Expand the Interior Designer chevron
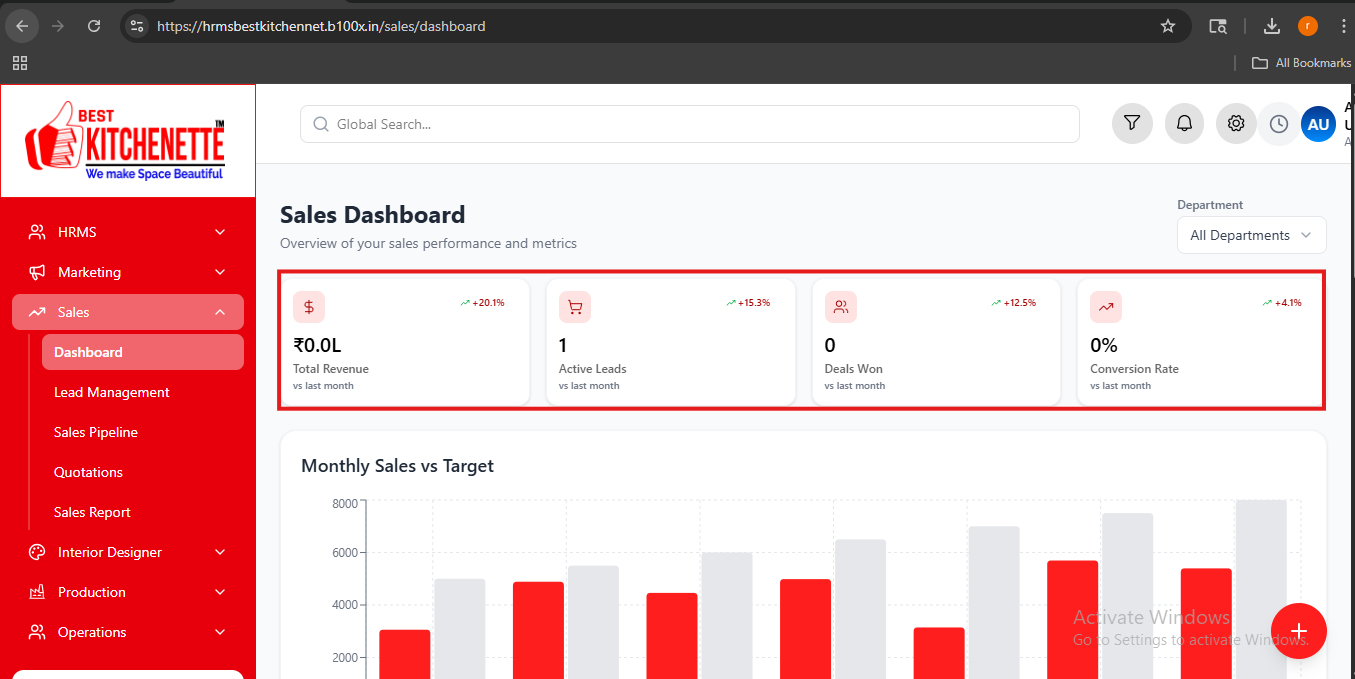 220,552
